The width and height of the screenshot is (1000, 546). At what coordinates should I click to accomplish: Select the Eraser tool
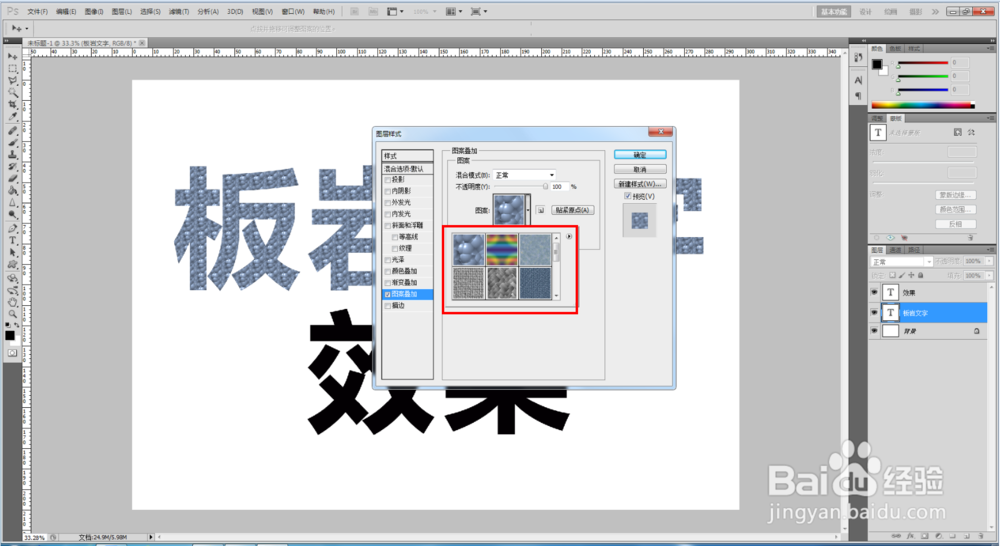click(x=12, y=179)
